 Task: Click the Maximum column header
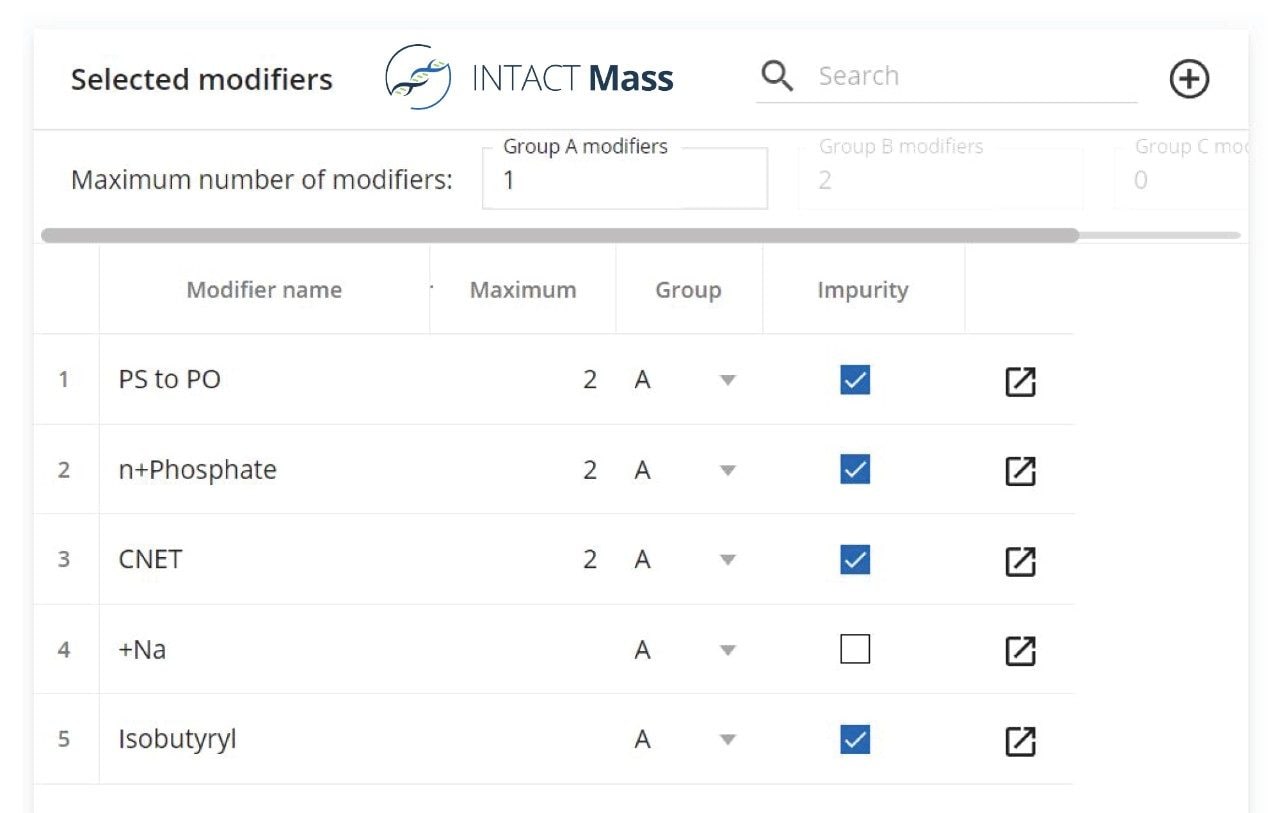click(522, 290)
